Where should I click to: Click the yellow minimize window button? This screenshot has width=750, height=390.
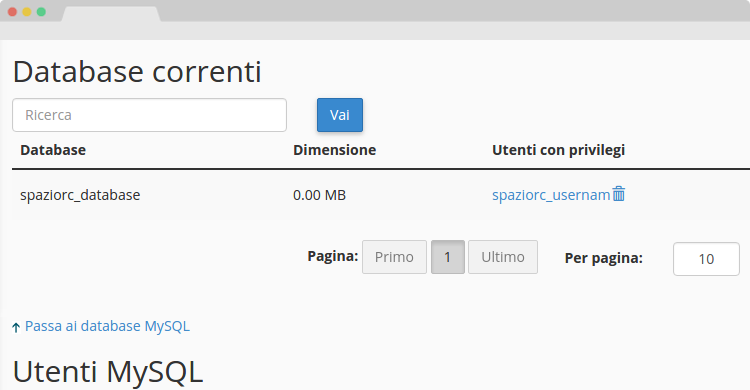[x=27, y=12]
